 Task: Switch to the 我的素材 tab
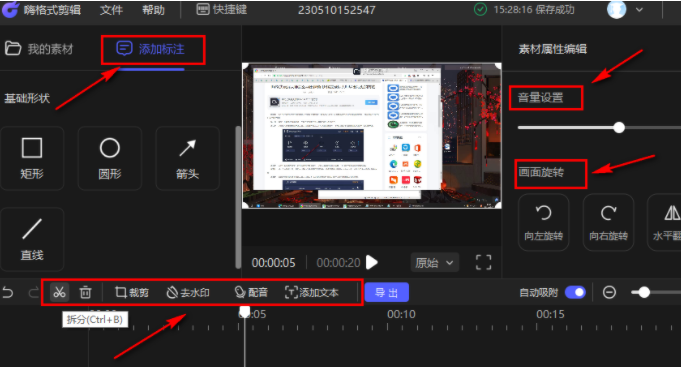click(x=39, y=49)
